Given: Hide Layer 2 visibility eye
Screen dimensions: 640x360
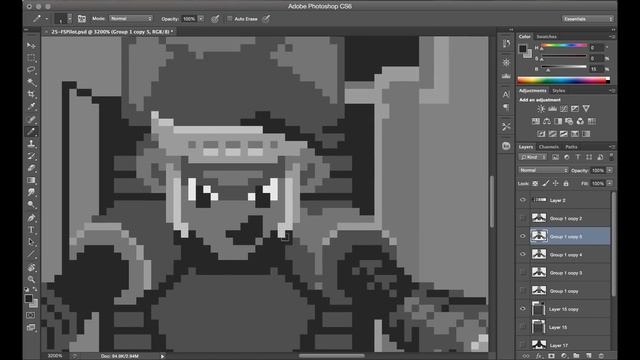Looking at the screenshot, I should click(523, 200).
